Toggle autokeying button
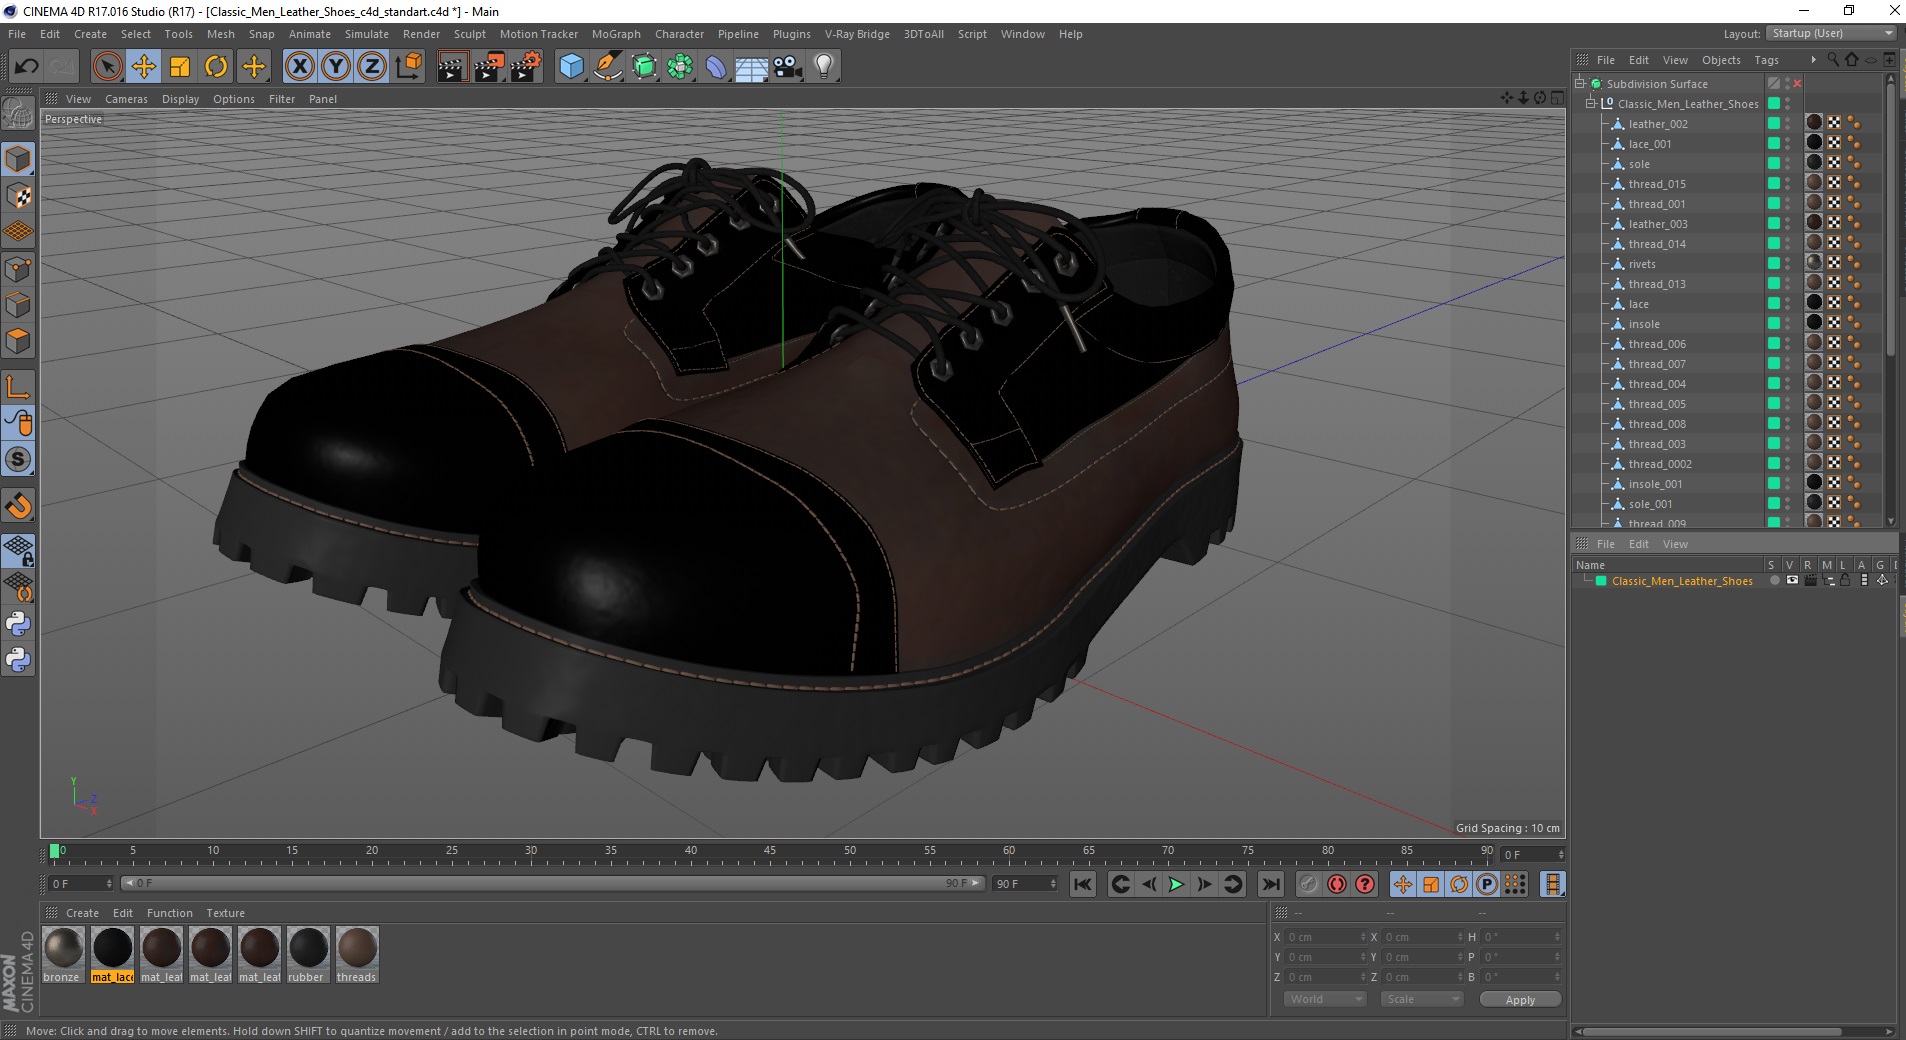The height and width of the screenshot is (1040, 1906). 1337,884
